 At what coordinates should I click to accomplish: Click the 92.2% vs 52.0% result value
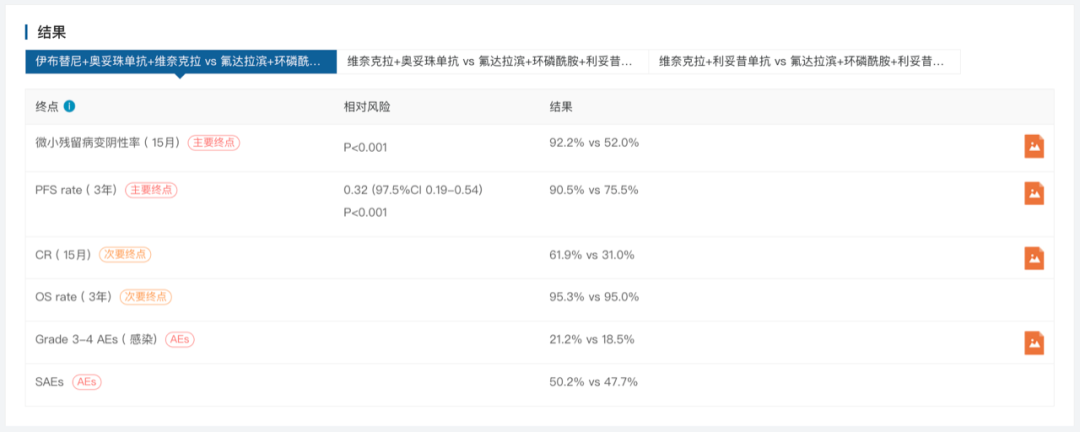[594, 143]
